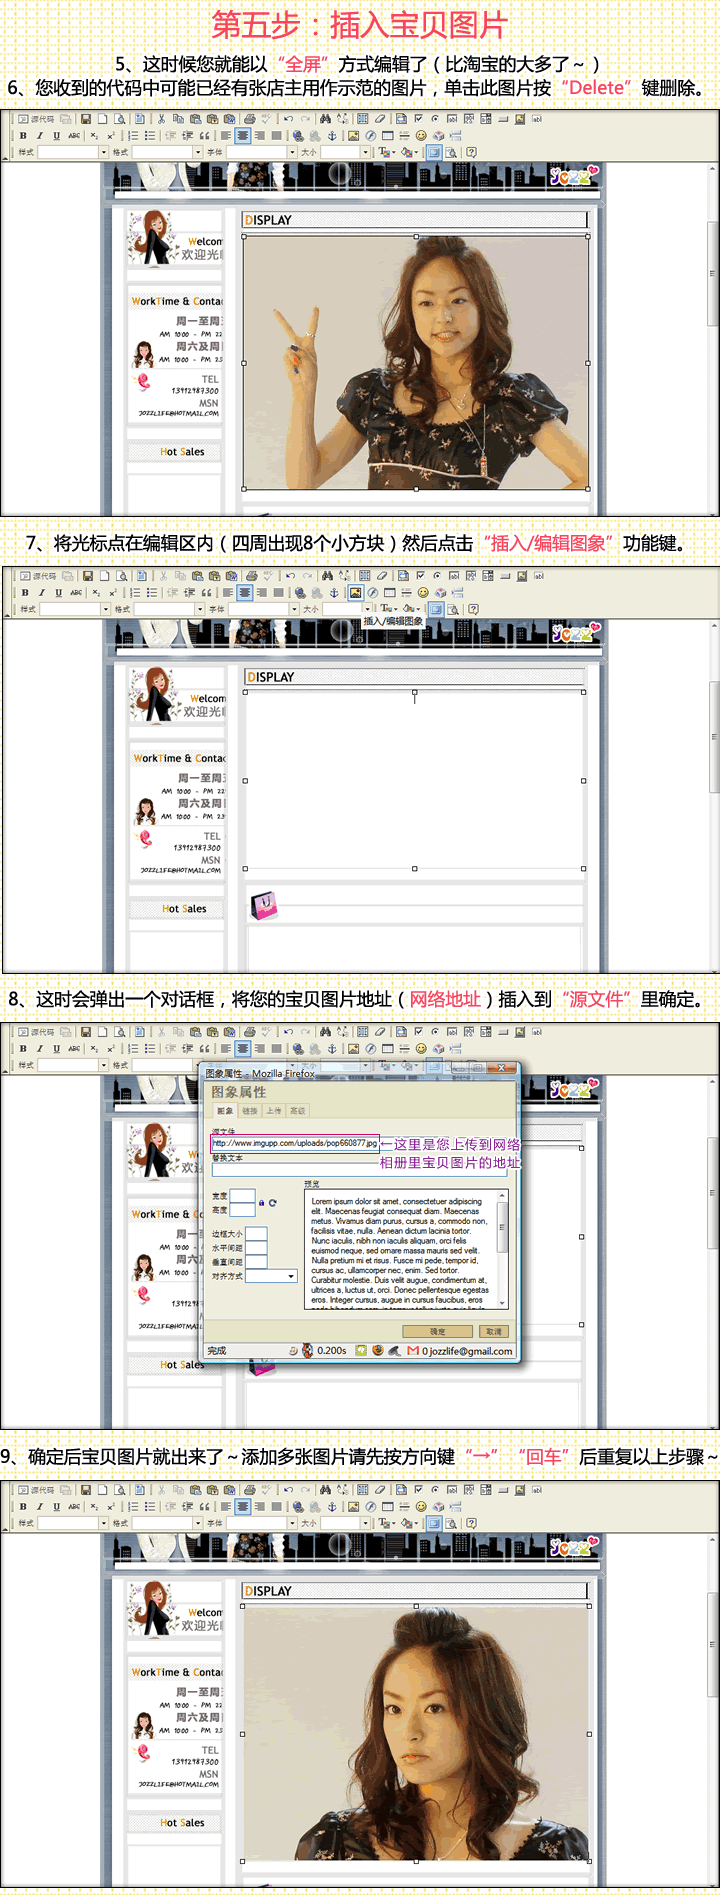720x1895 pixels.
Task: Select 图象 tab in image properties dialog
Action: (225, 1111)
